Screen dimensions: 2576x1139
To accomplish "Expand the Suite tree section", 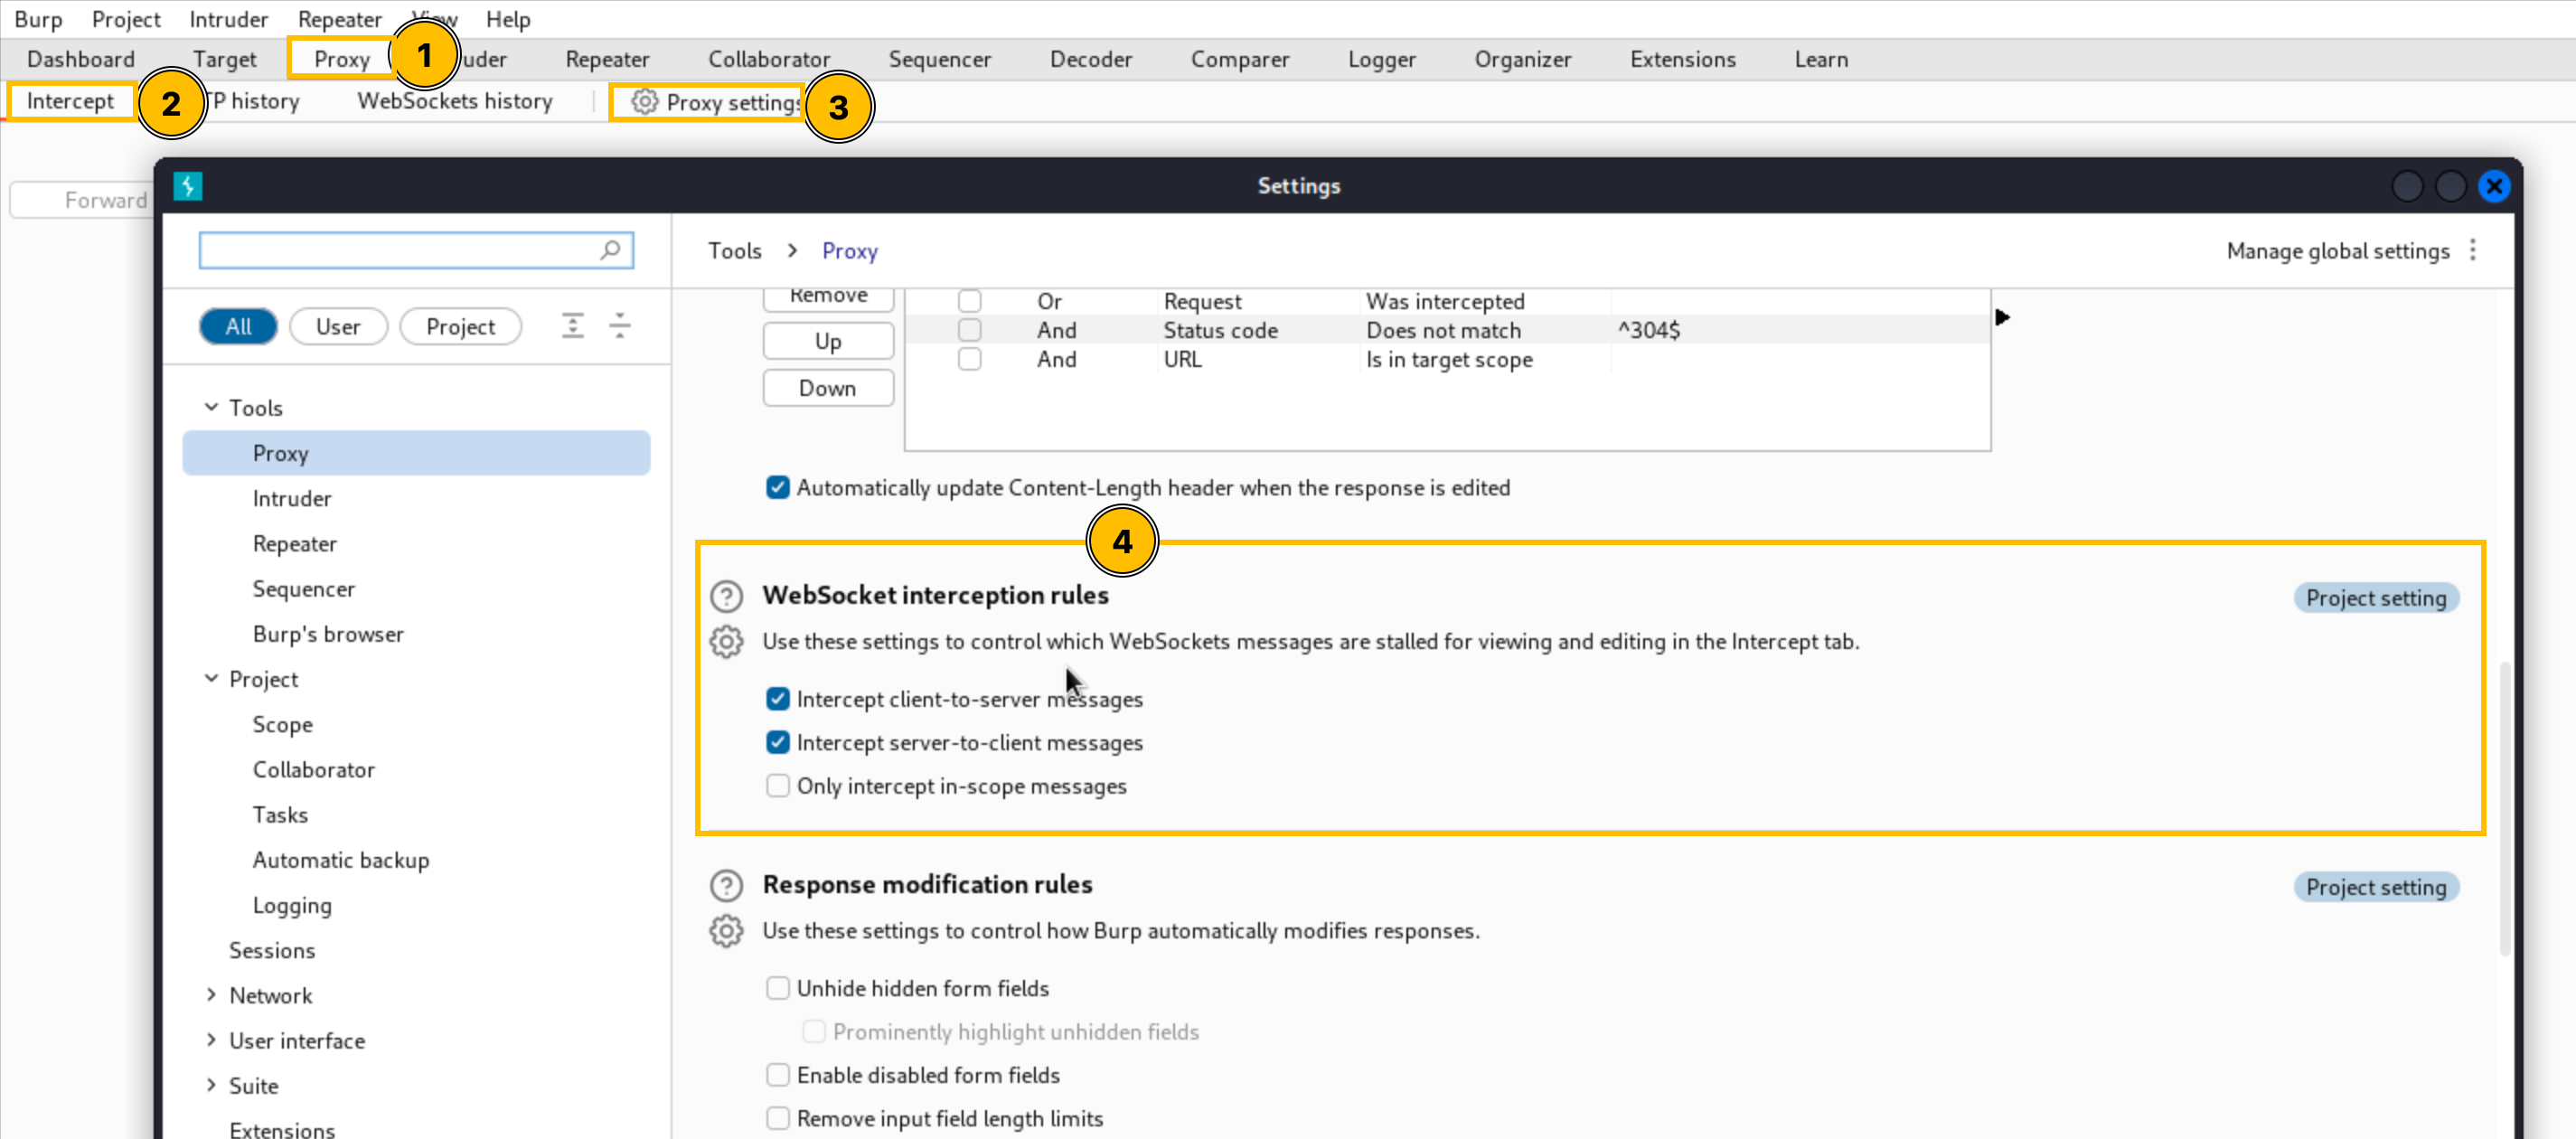I will coord(211,1085).
